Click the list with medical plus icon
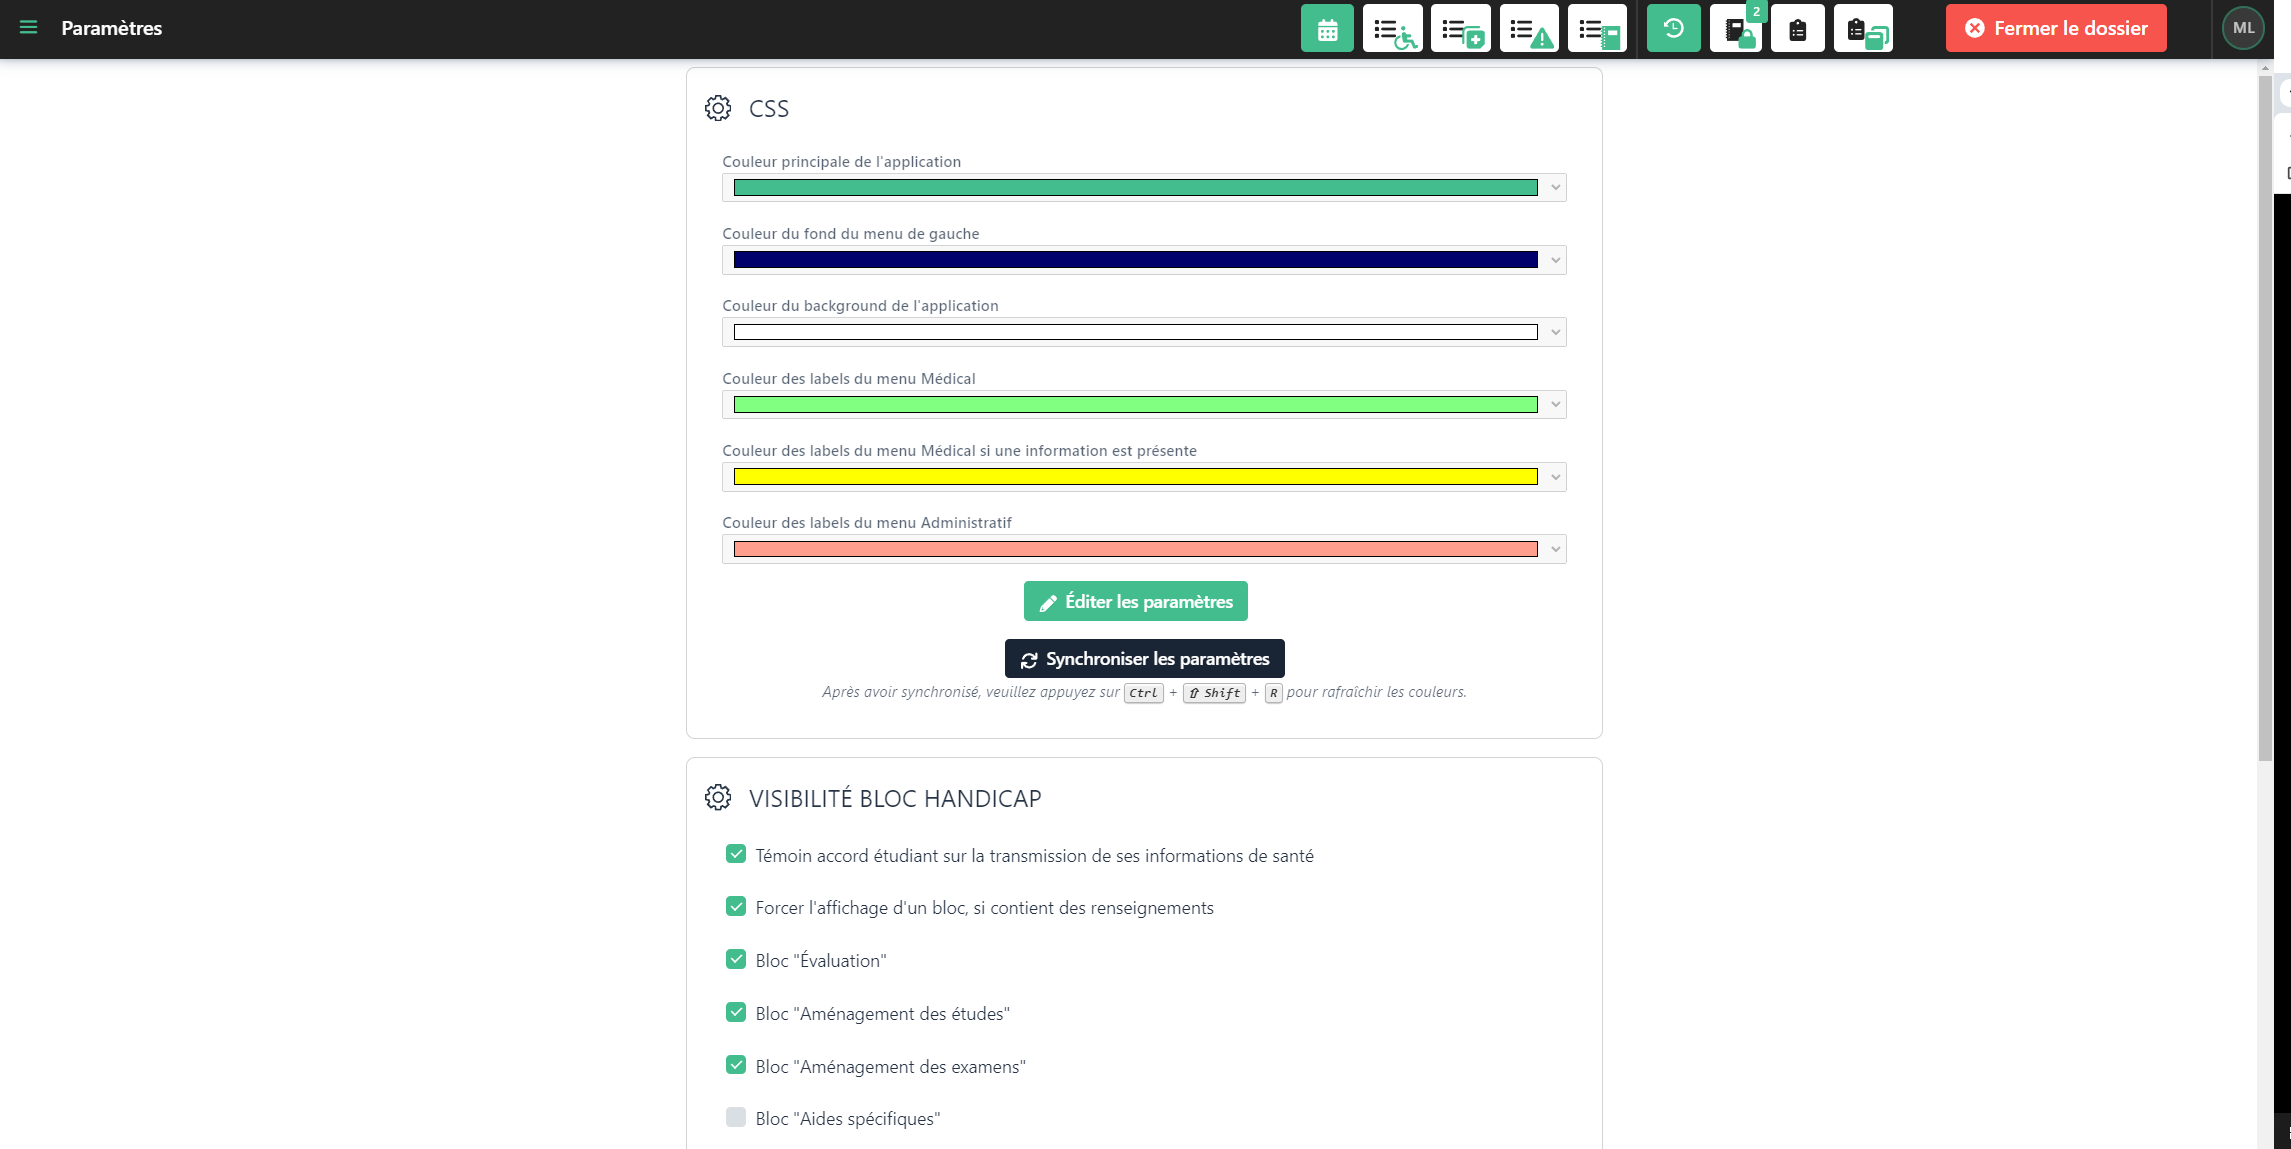Image resolution: width=2291 pixels, height=1149 pixels. pos(1460,29)
